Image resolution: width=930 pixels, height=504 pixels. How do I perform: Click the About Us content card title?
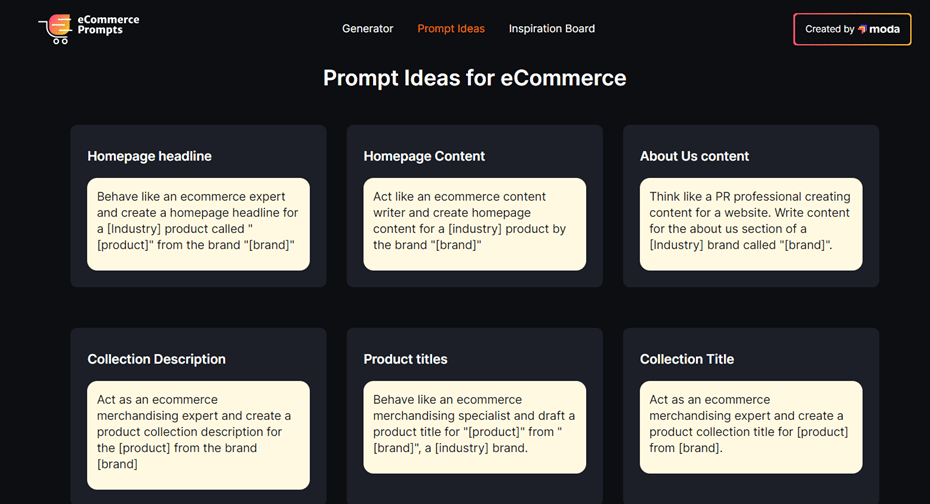694,156
